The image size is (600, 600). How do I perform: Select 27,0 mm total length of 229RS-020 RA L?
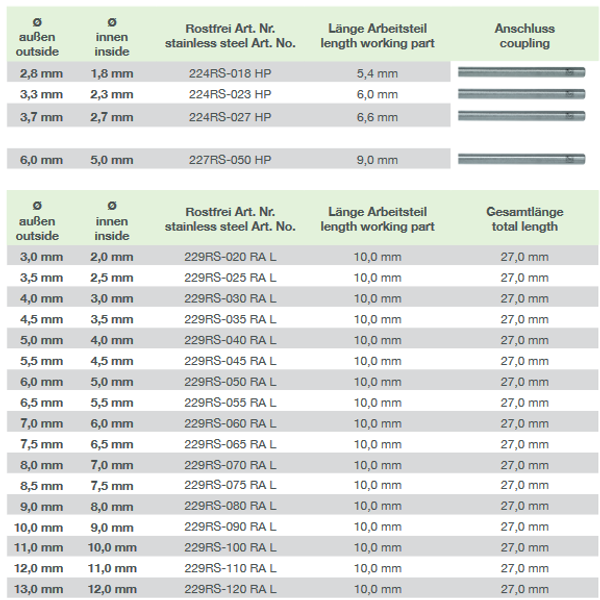click(x=525, y=257)
